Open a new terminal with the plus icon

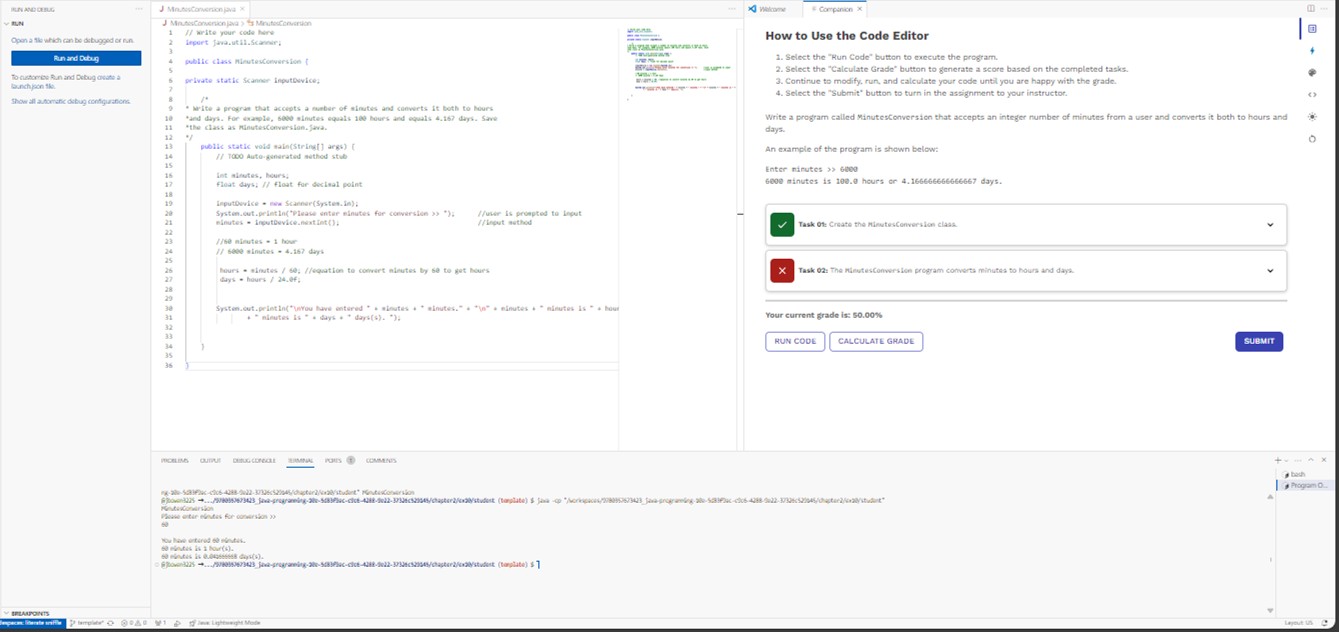coord(1278,460)
